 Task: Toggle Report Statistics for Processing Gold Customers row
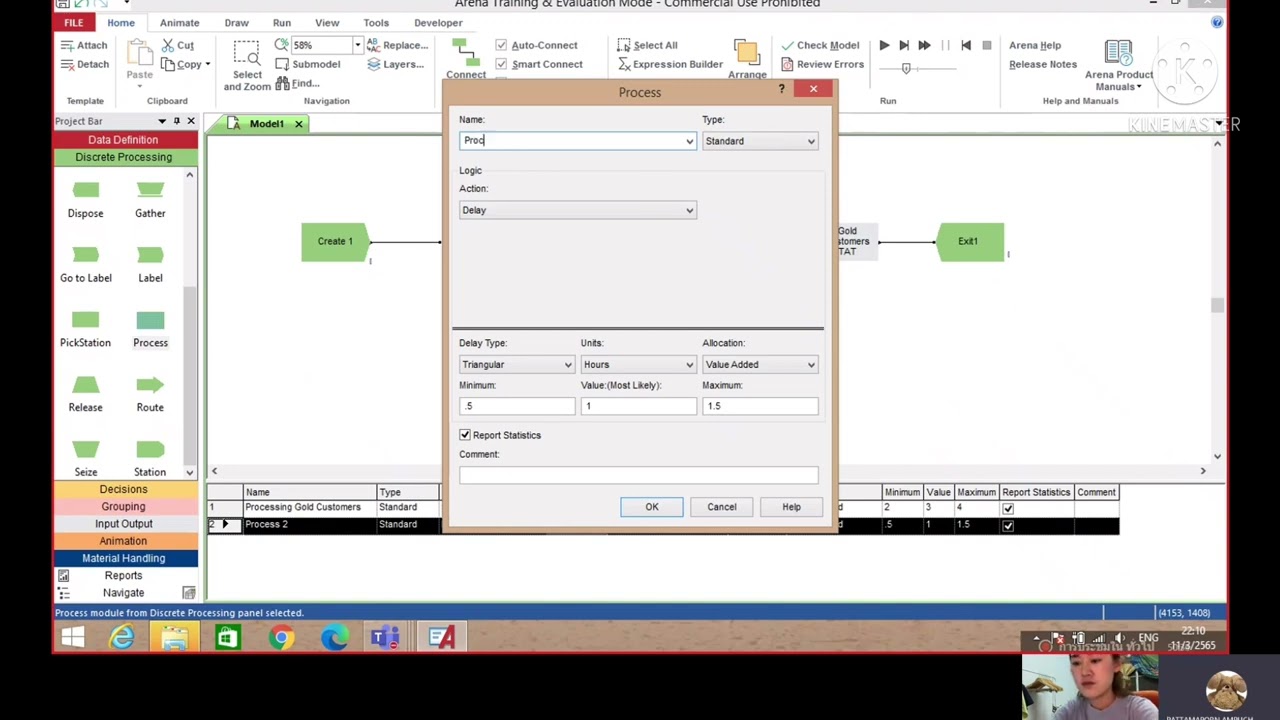click(x=1008, y=508)
